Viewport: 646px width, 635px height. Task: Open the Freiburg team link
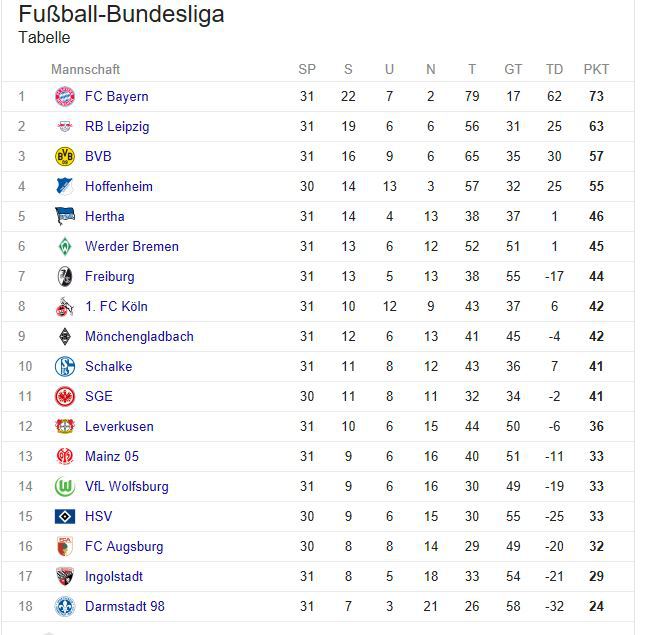pos(109,277)
